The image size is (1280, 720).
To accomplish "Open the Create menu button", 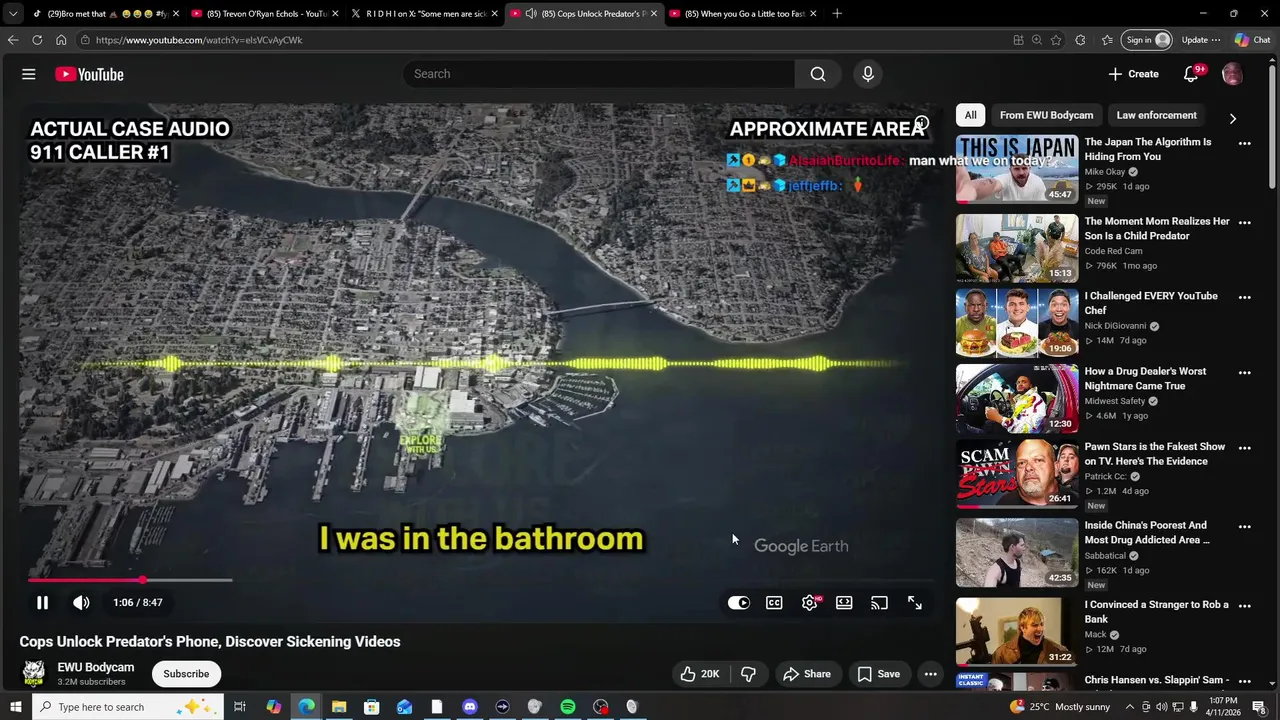I will 1133,74.
